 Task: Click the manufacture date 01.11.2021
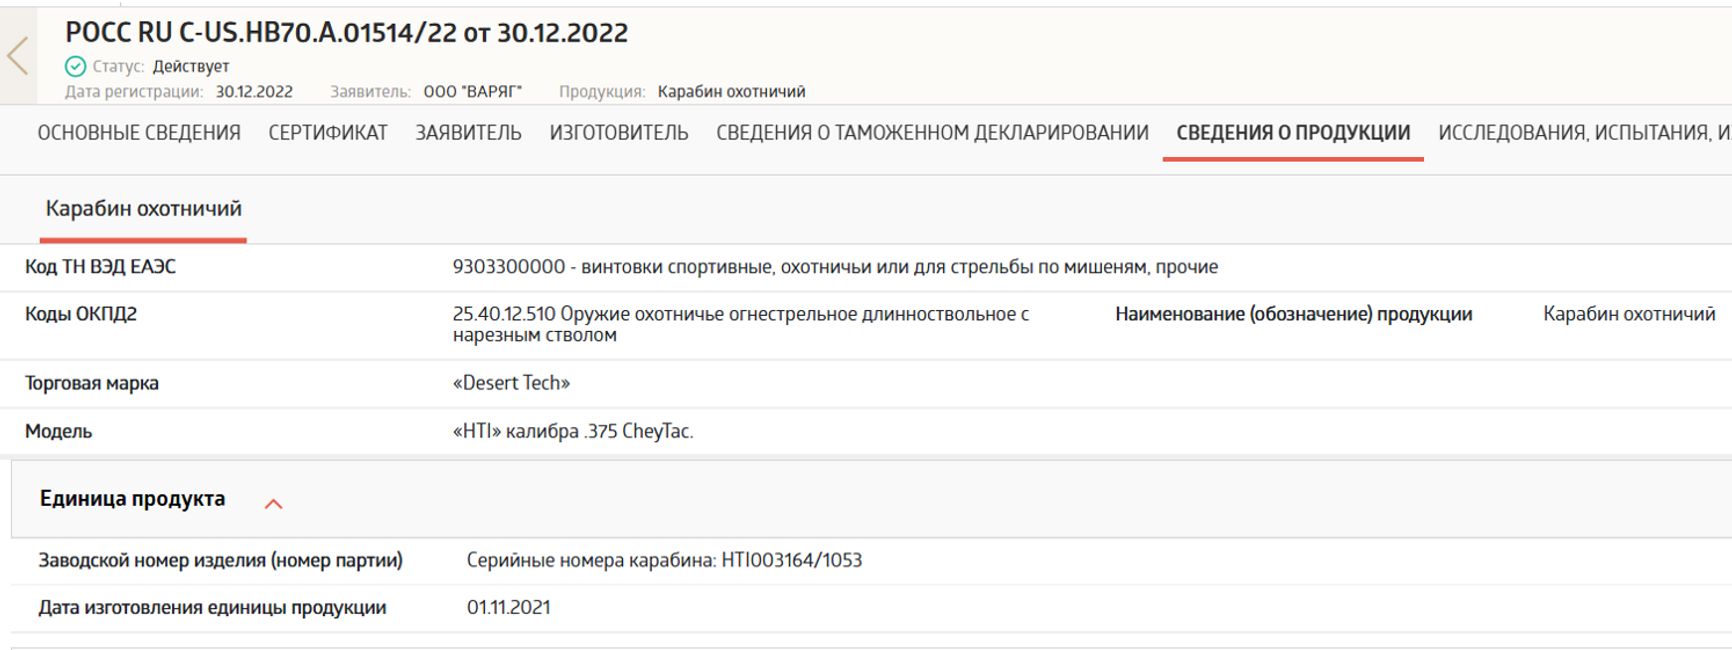click(510, 605)
